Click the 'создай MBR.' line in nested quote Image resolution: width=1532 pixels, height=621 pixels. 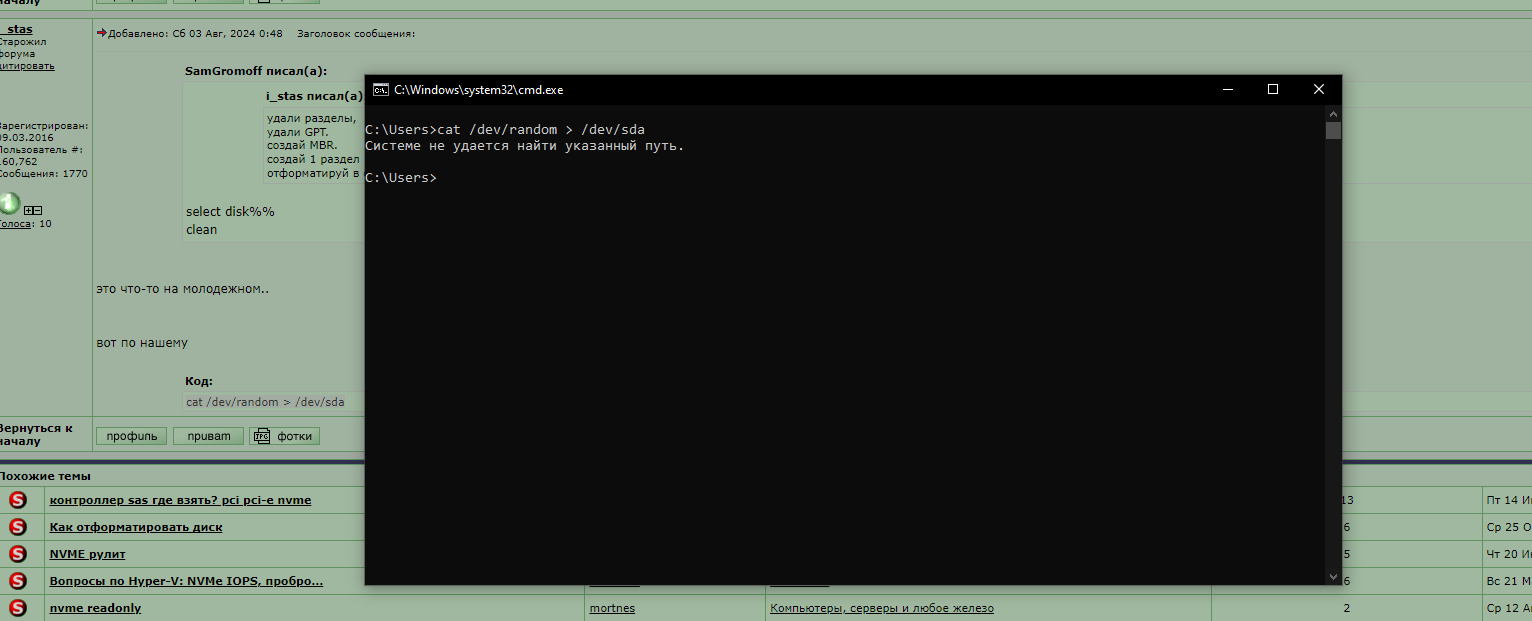[300, 146]
